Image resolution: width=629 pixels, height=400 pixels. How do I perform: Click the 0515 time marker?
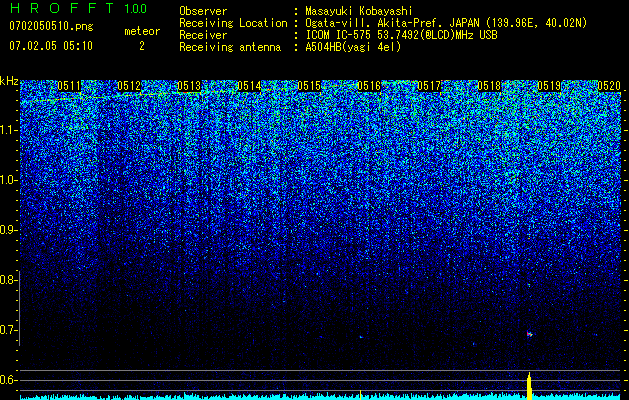click(309, 86)
